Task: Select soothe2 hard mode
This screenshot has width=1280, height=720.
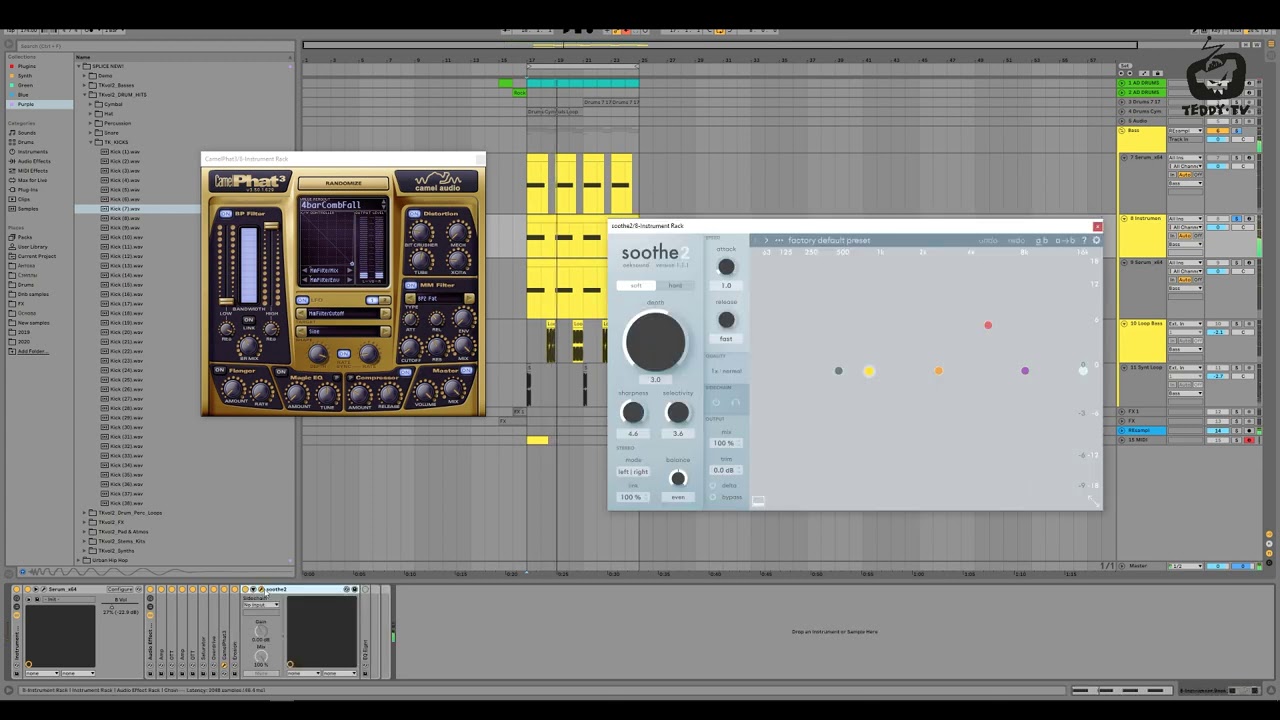Action: [x=675, y=285]
